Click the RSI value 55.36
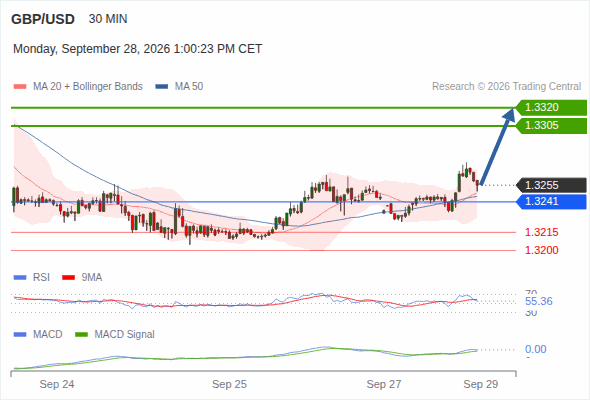This screenshot has height=400, width=590. coord(539,301)
